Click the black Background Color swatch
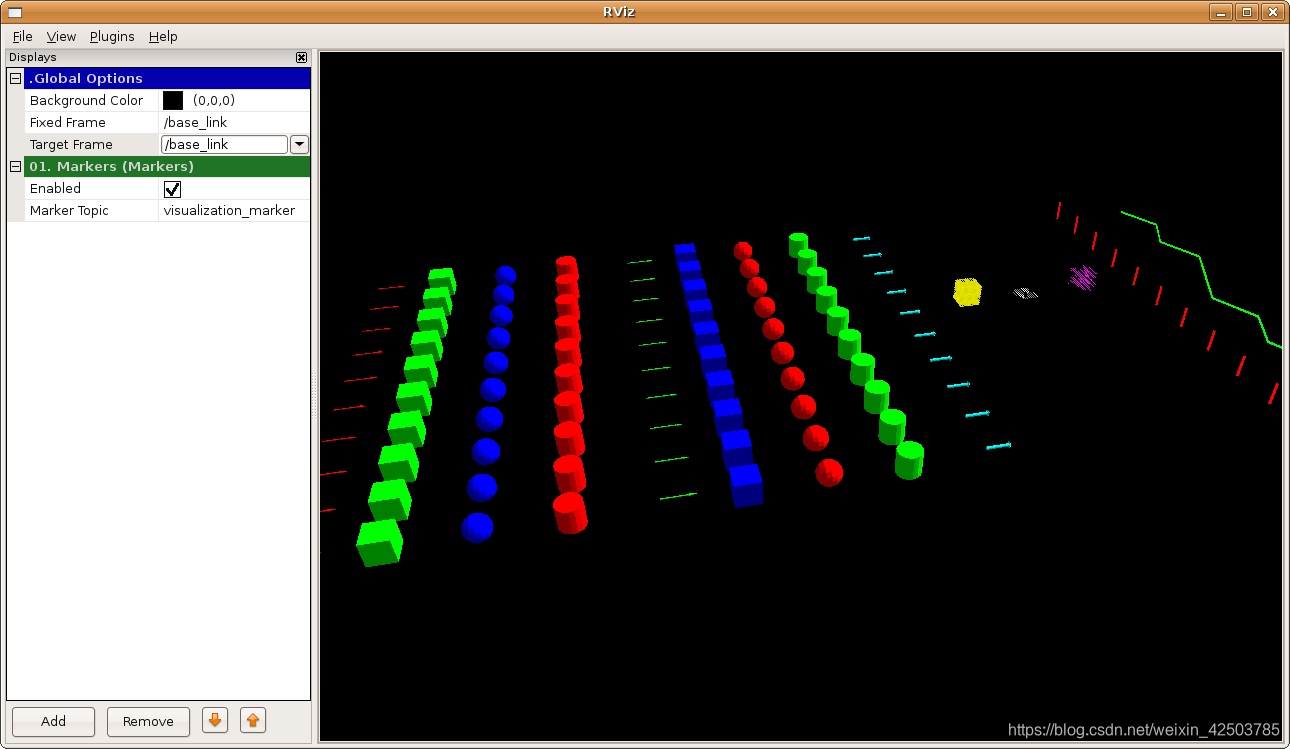The height and width of the screenshot is (749, 1290). coord(173,100)
